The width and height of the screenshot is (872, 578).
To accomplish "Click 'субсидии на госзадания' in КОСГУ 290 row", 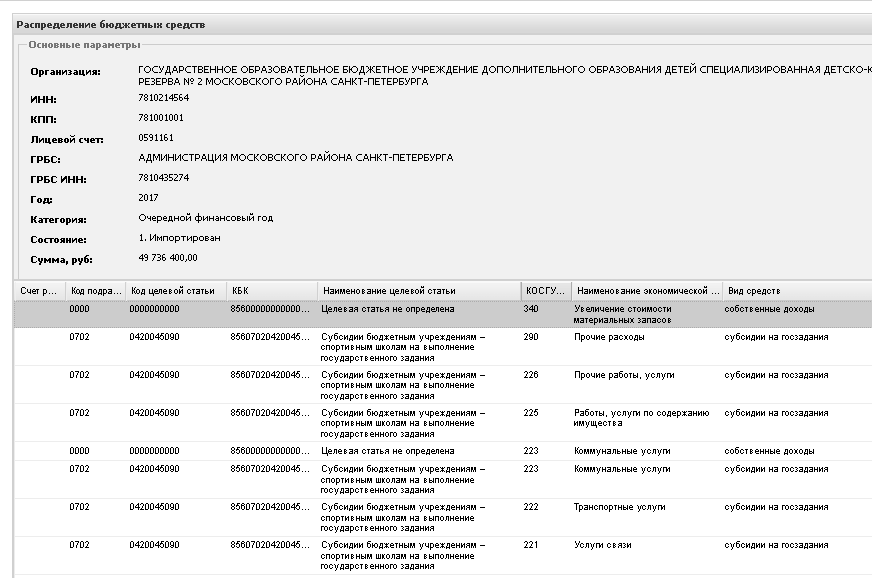I will point(776,337).
